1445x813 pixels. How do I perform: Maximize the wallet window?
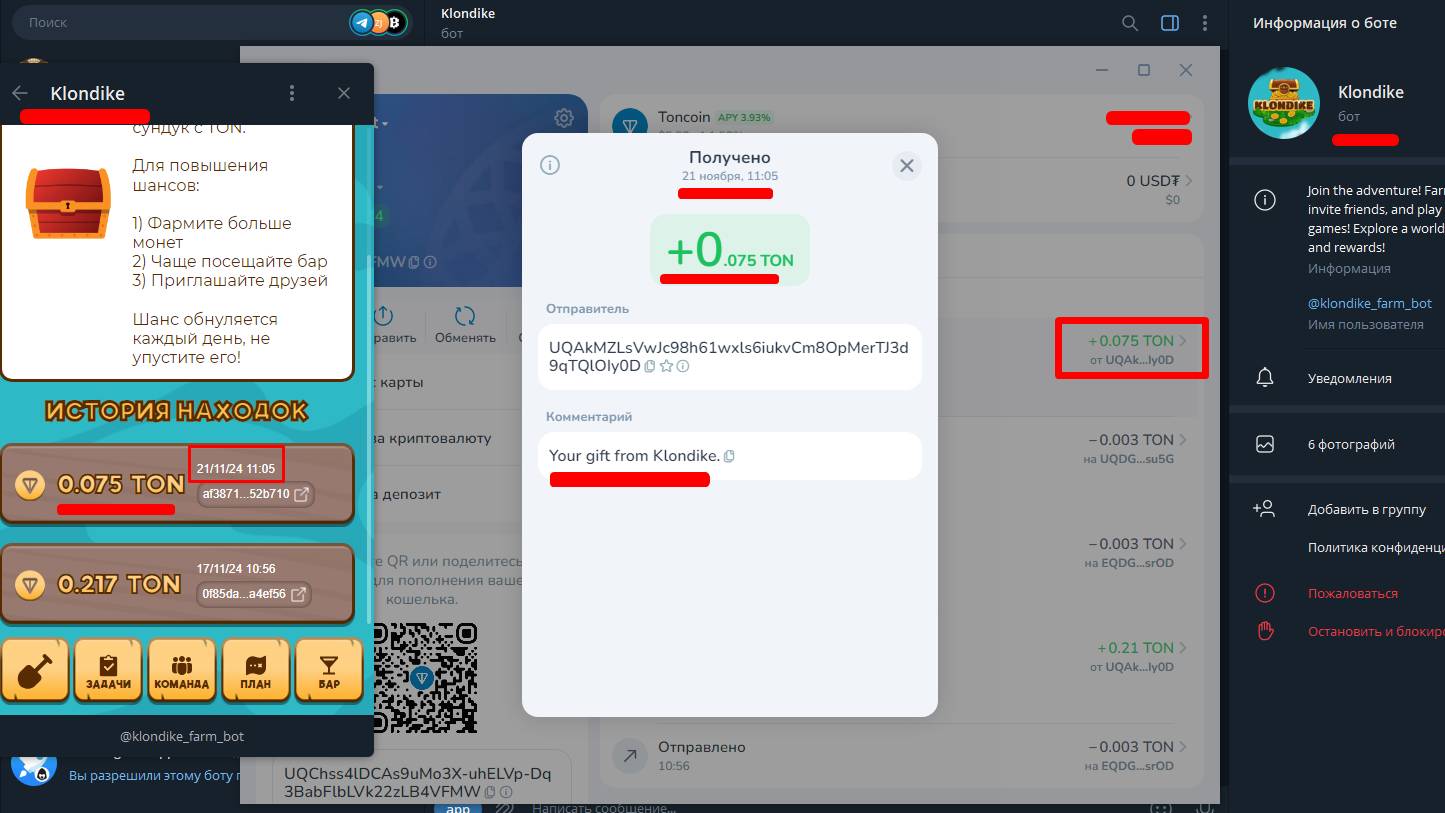coord(1144,70)
